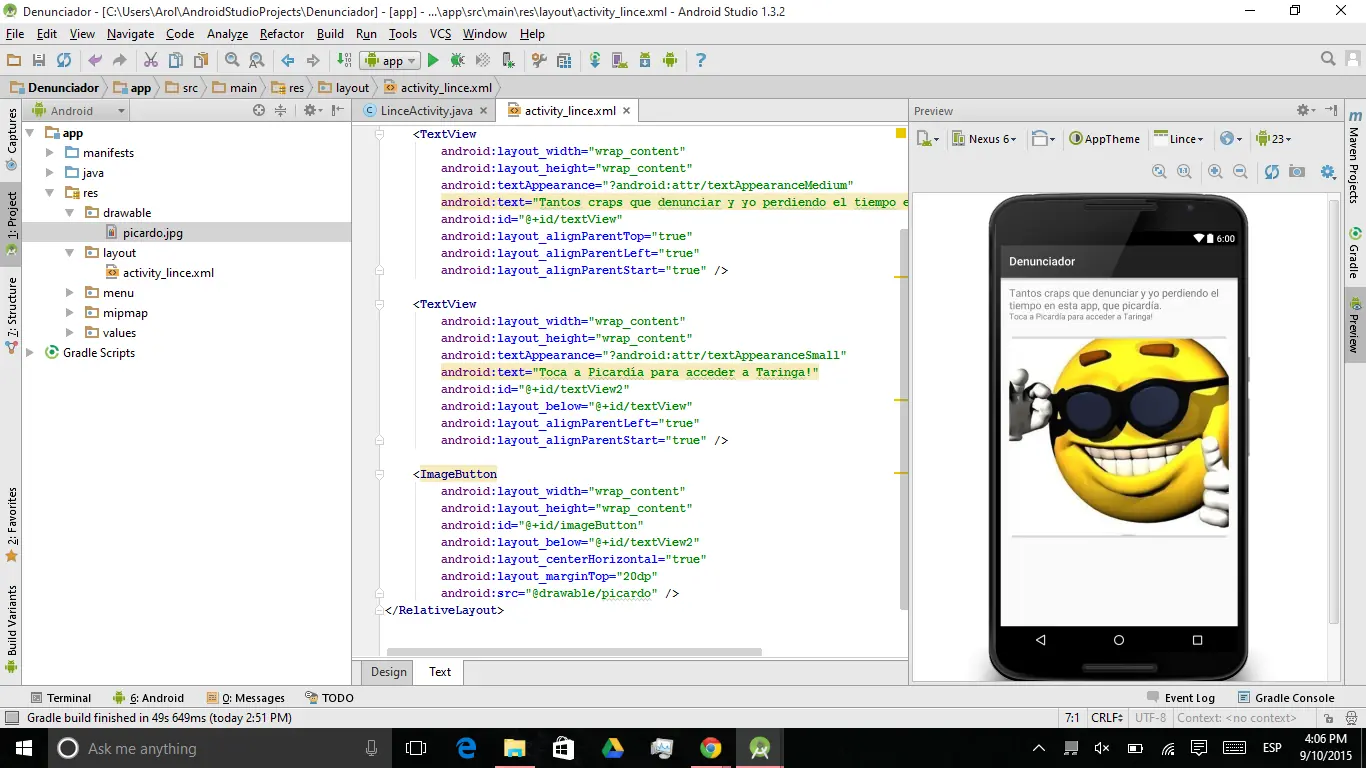
Task: Select picardo.jpg in project tree
Action: 152,233
